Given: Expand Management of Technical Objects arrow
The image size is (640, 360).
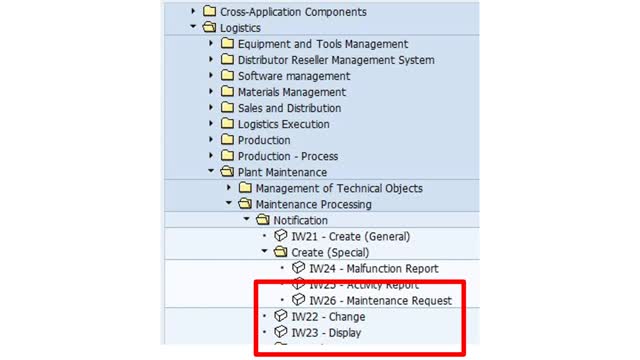Looking at the screenshot, I should (229, 187).
